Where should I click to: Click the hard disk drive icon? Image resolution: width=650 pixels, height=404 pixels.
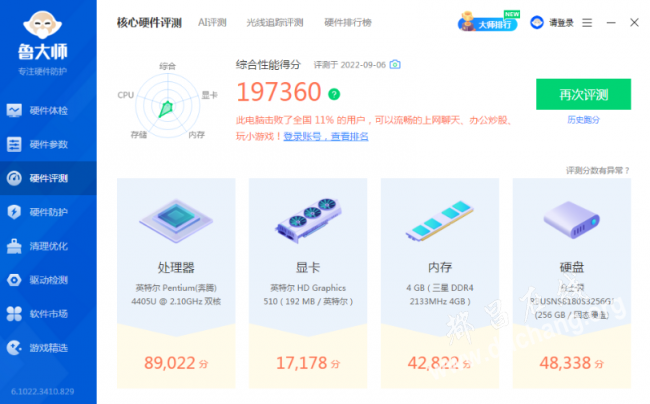tap(572, 220)
